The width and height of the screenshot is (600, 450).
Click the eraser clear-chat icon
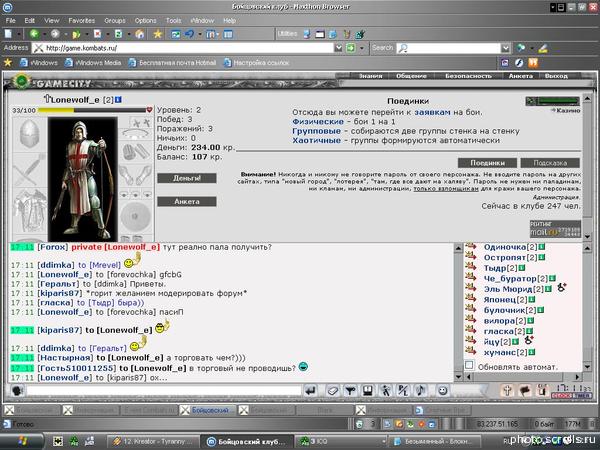[333, 391]
